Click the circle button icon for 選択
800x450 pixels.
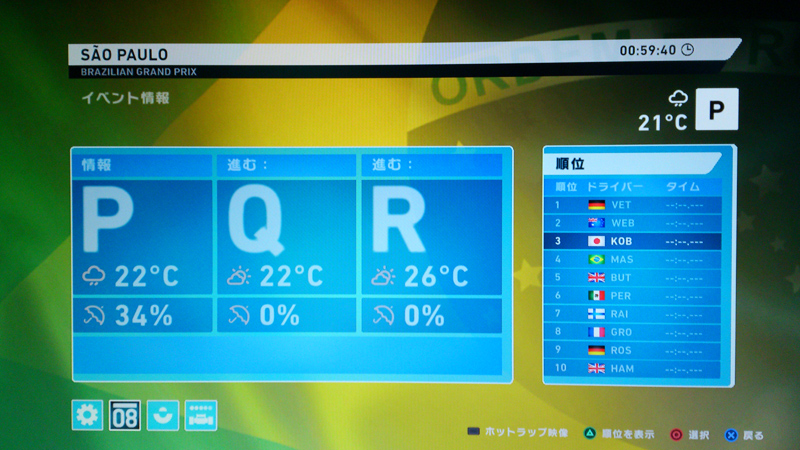676,435
